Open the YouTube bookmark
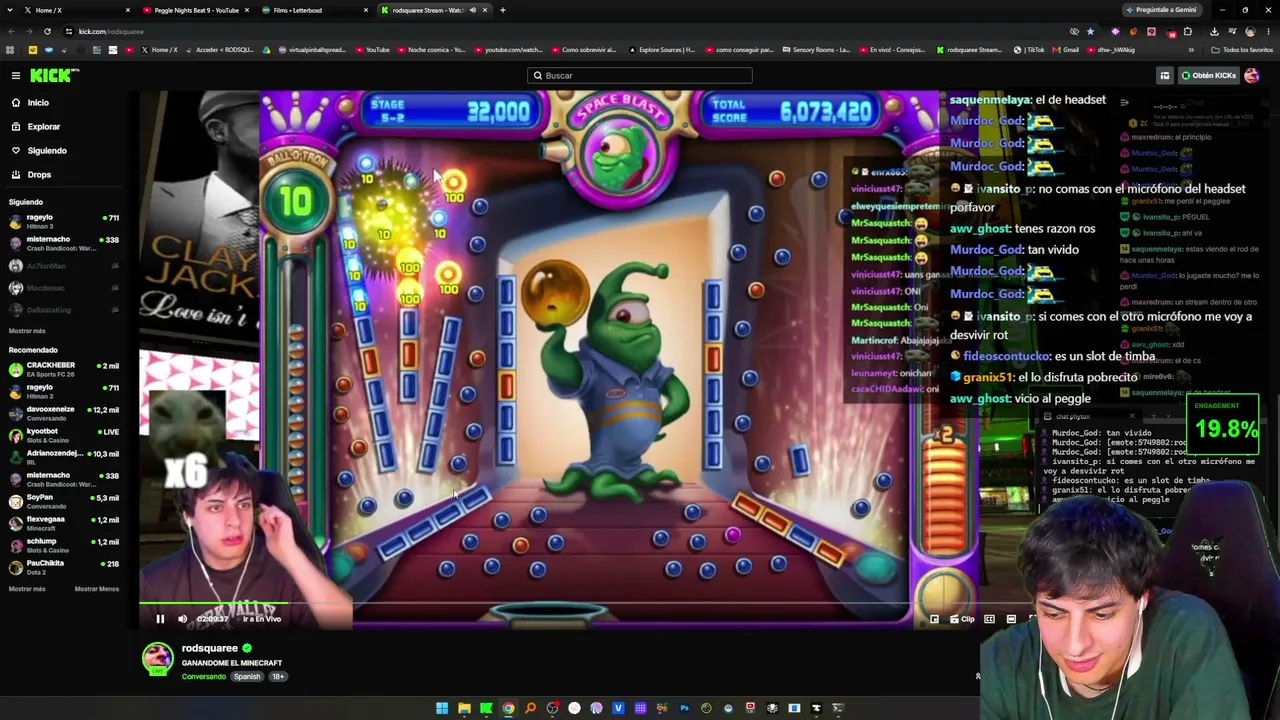 373,50
